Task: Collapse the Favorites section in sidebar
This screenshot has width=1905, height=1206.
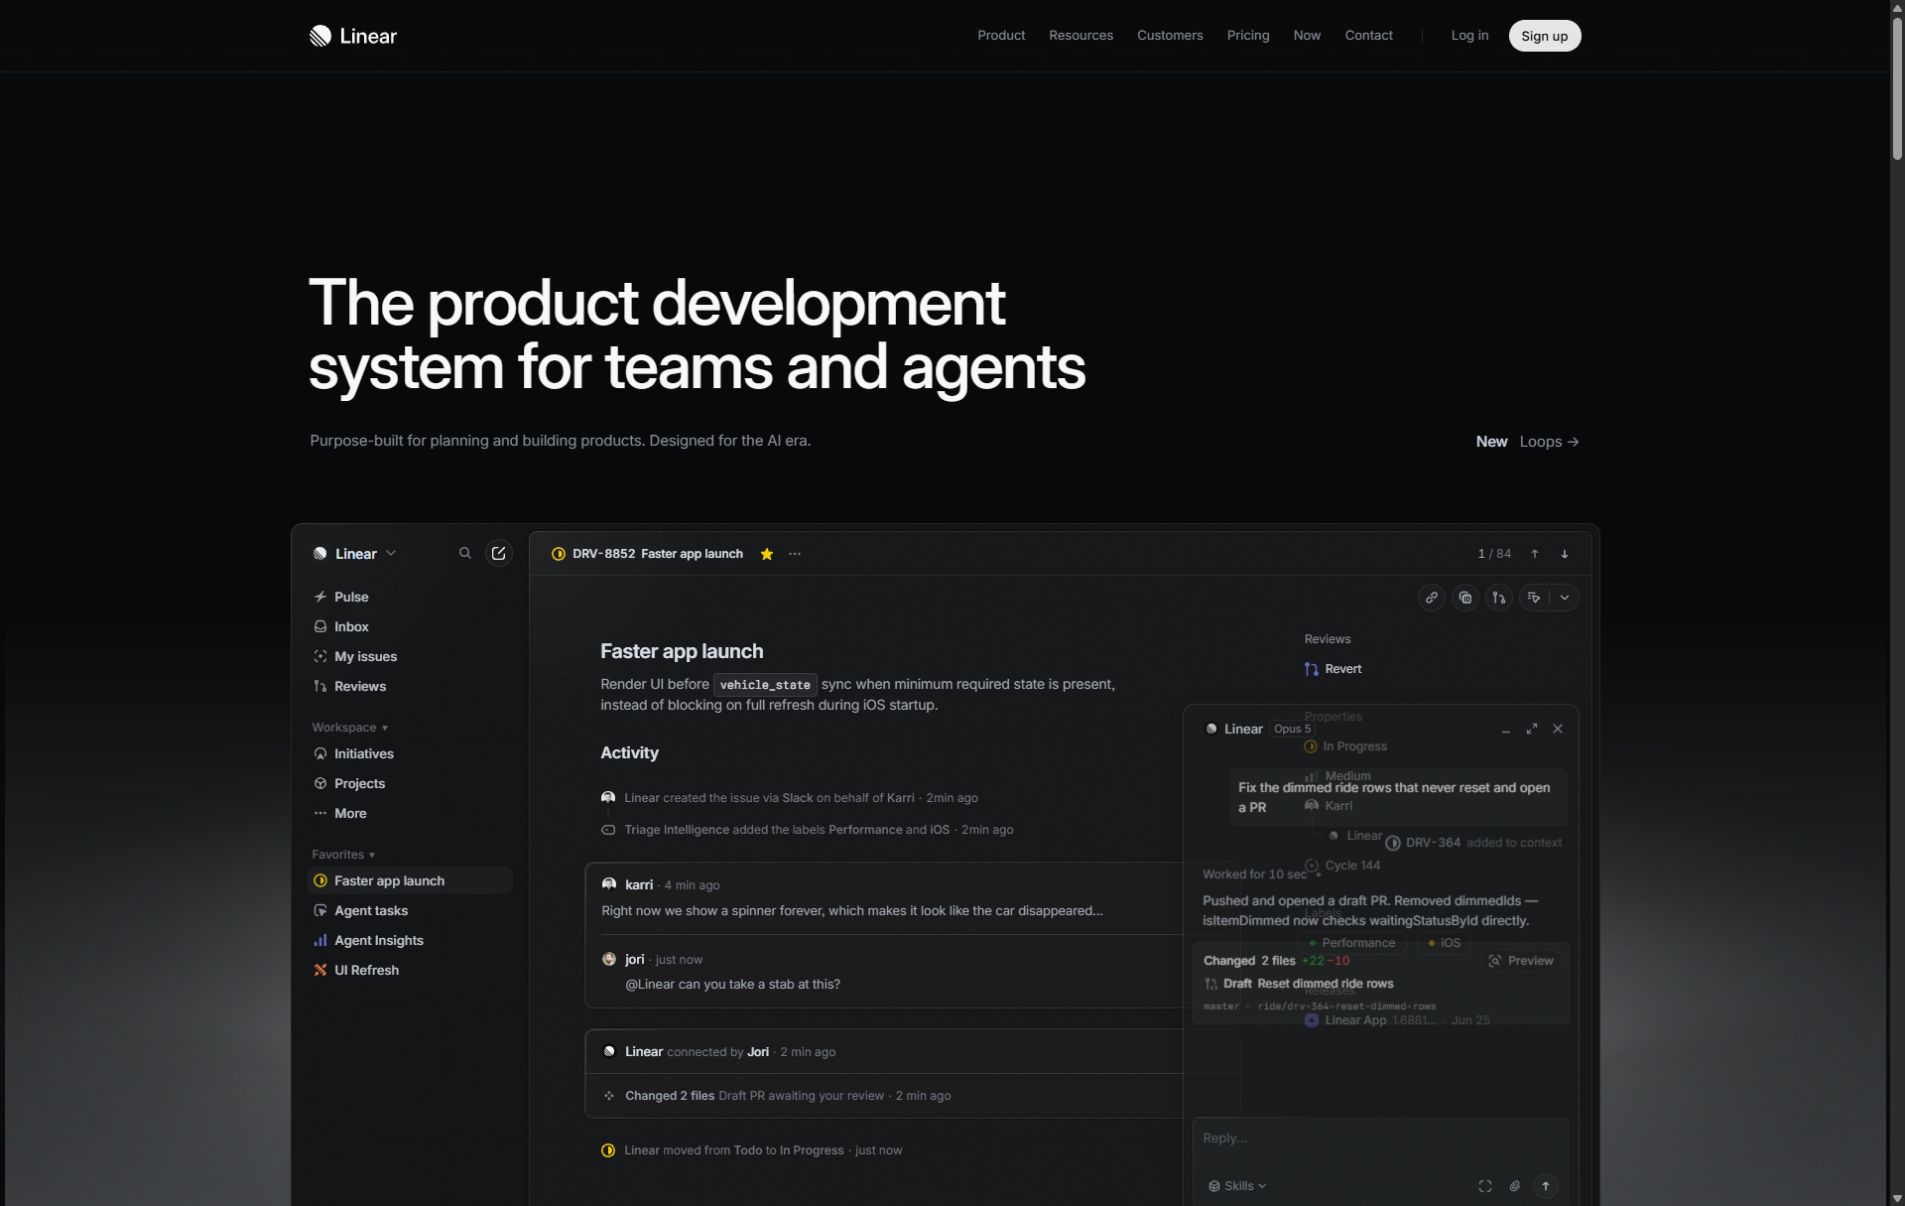Action: tap(343, 855)
